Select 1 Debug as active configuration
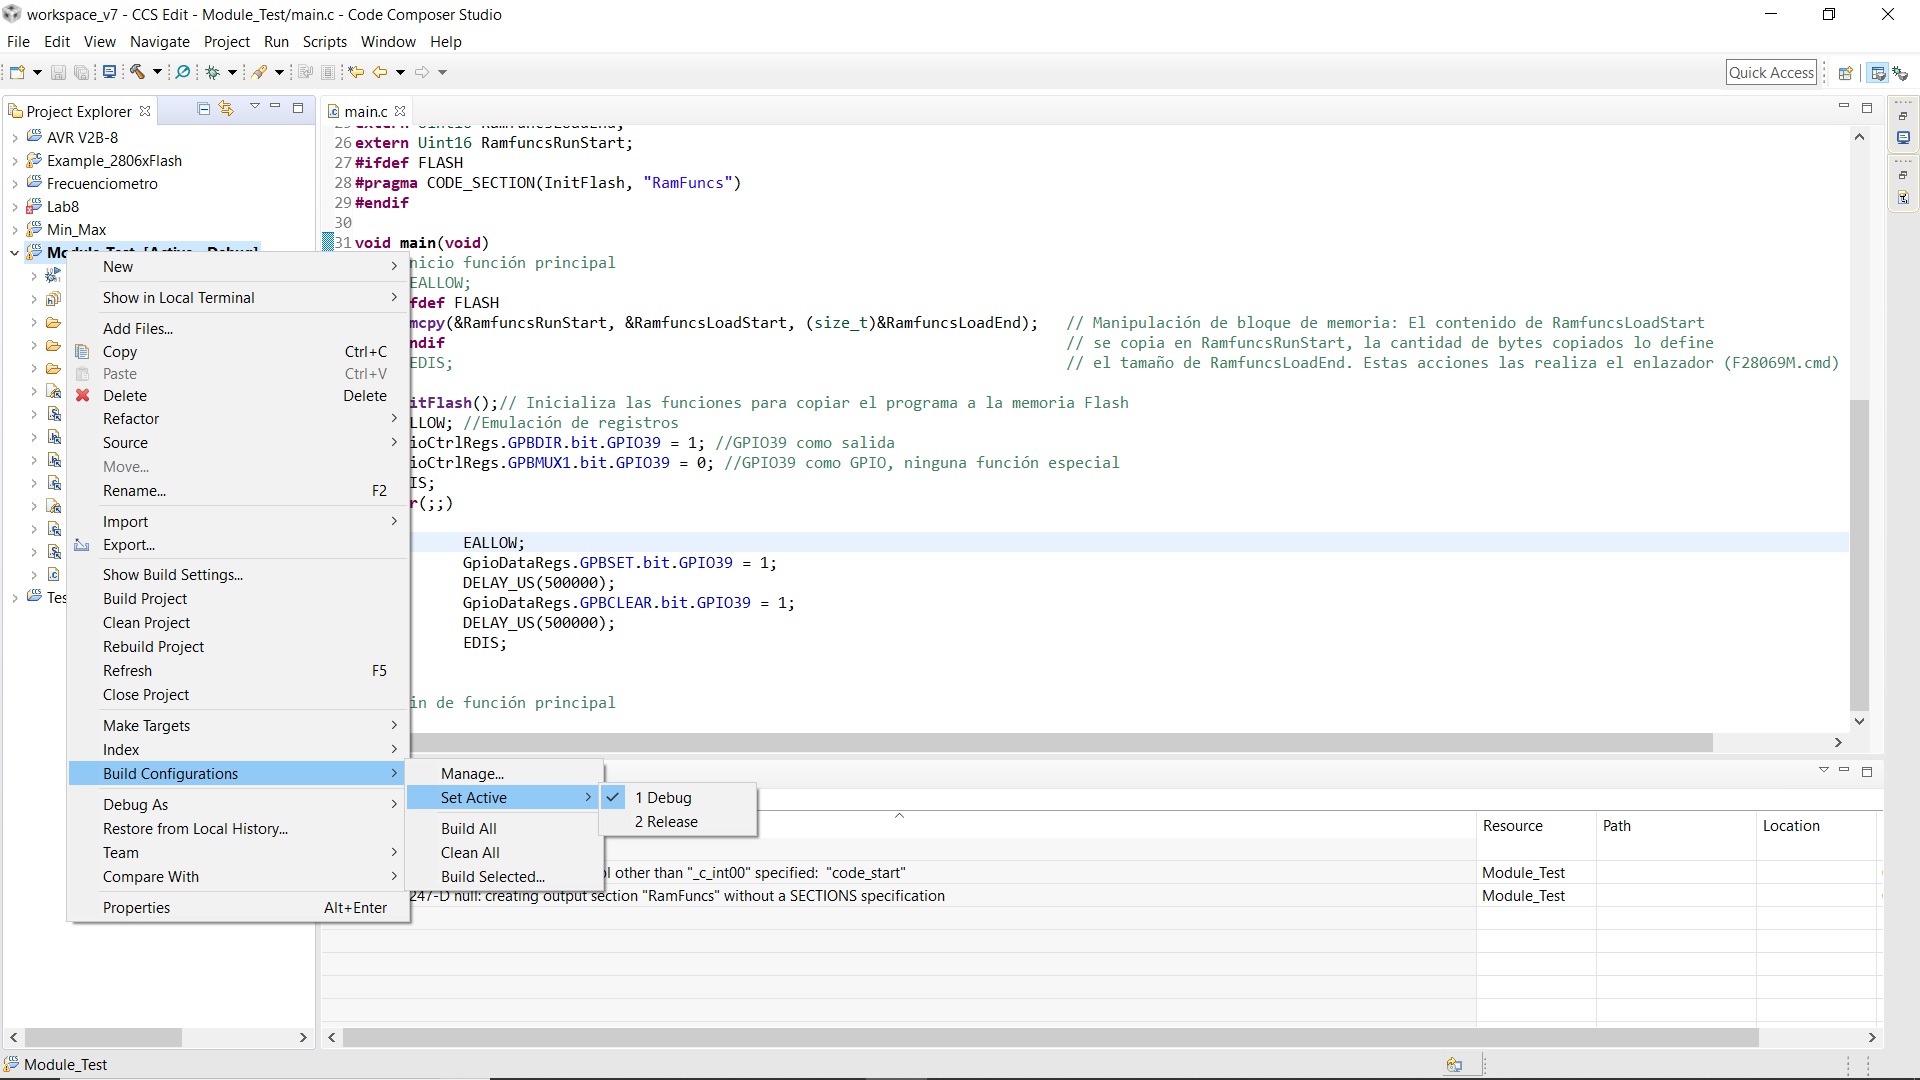 tap(669, 798)
